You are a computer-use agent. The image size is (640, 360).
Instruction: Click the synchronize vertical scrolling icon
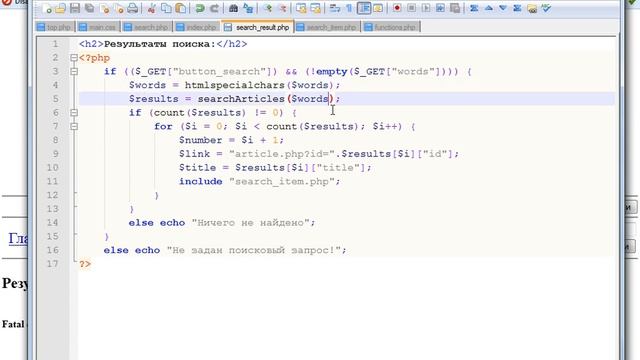pos(301,8)
